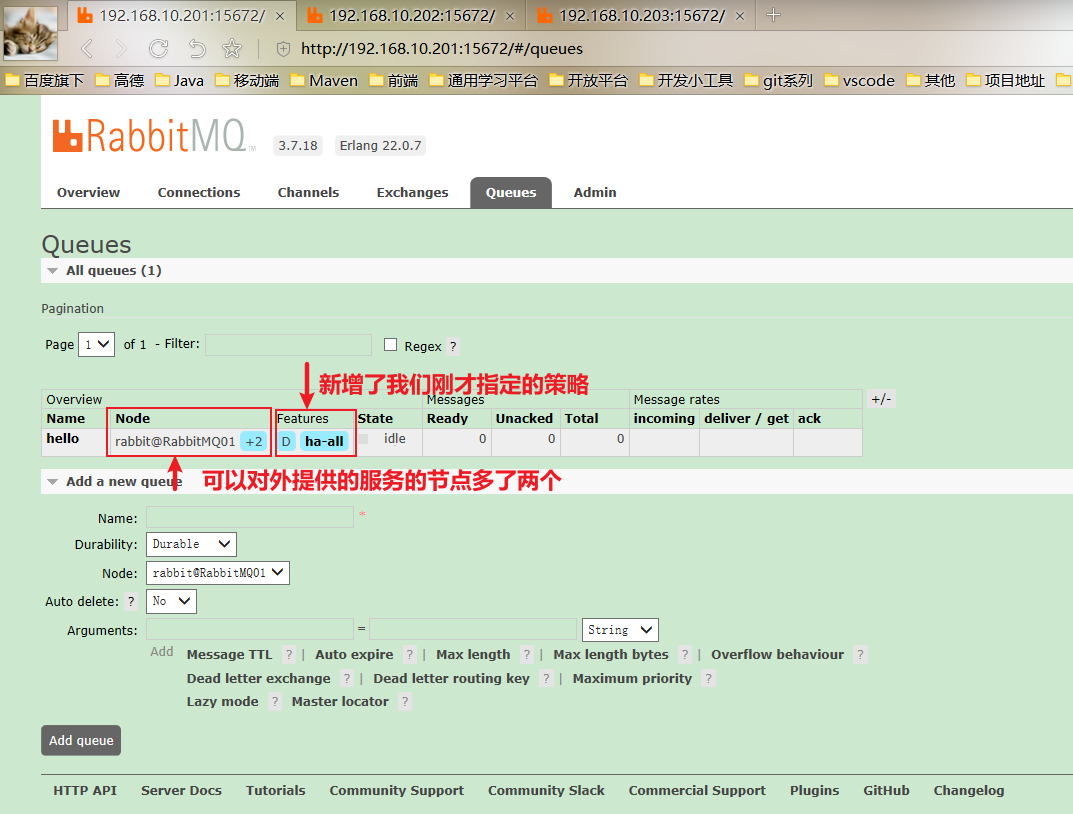
Task: Close the 192.168.10.201 tab
Action: [280, 16]
